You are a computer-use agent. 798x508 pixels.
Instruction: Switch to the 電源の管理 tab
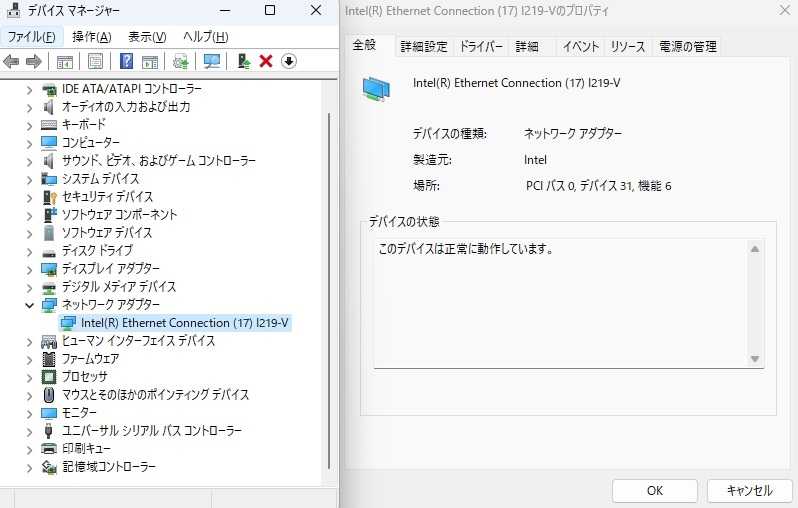(688, 47)
